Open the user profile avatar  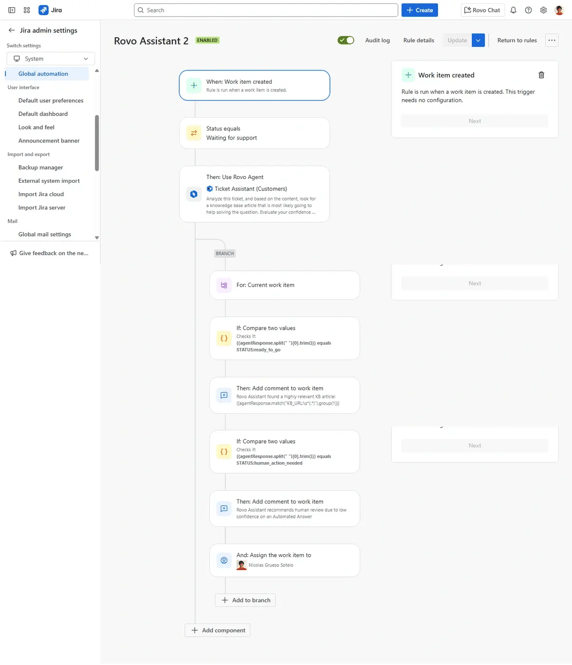559,10
